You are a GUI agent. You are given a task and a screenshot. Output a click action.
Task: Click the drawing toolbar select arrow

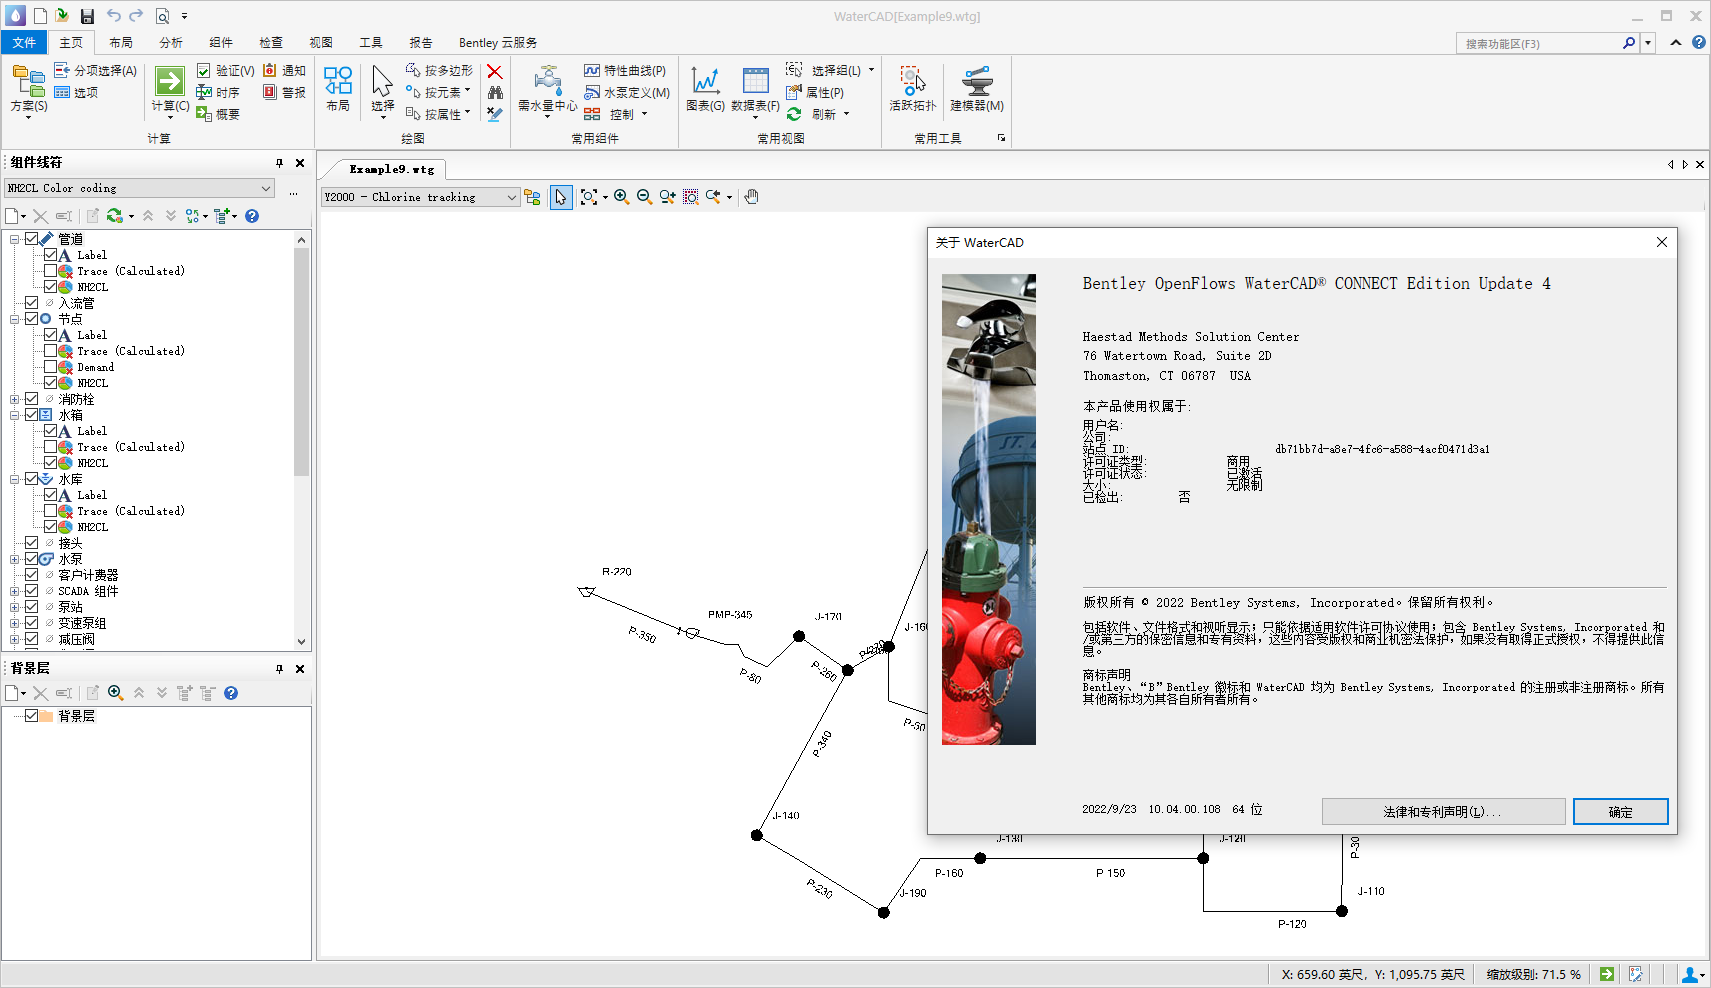(561, 197)
